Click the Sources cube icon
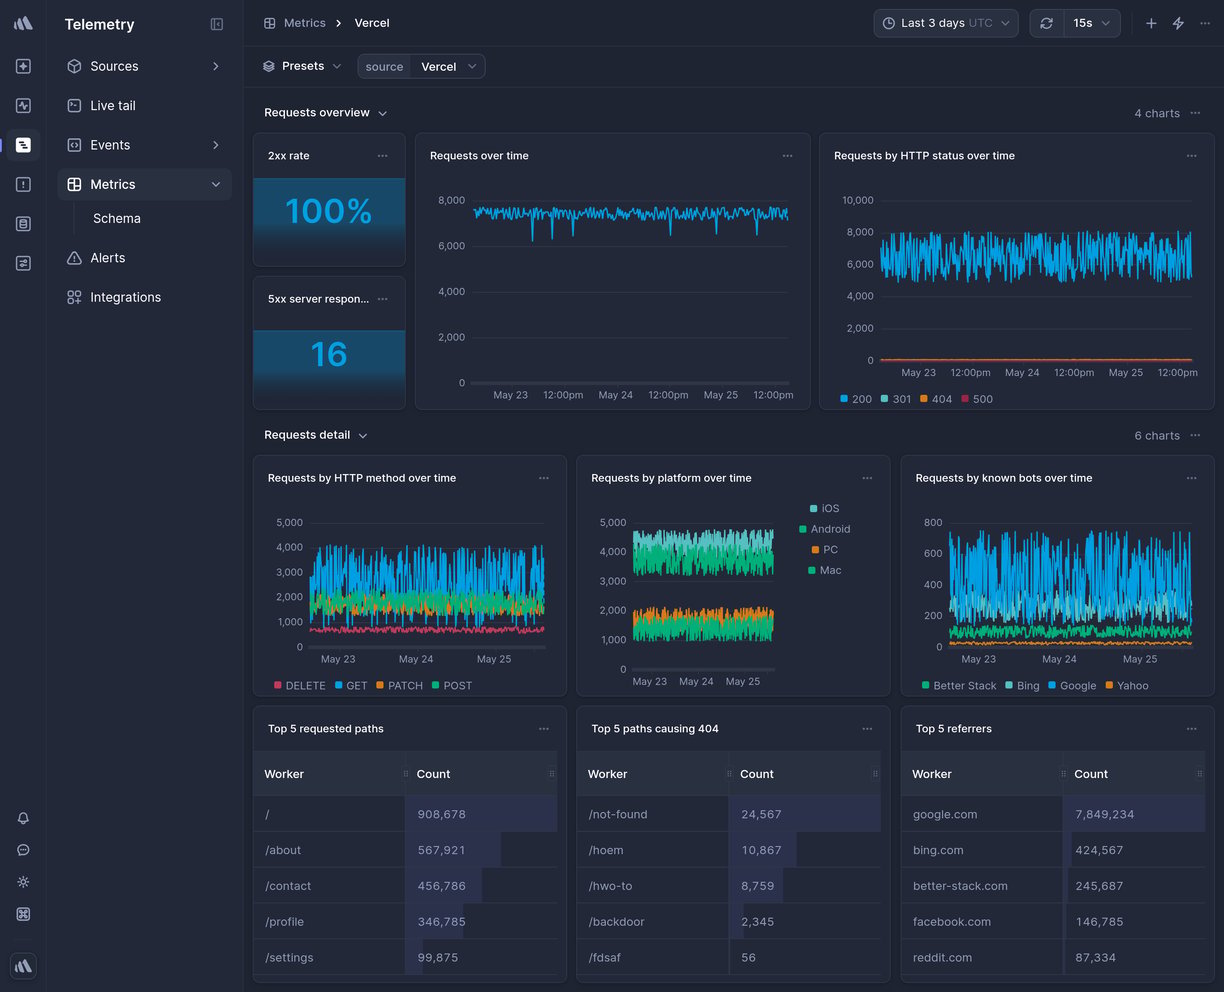 (74, 66)
